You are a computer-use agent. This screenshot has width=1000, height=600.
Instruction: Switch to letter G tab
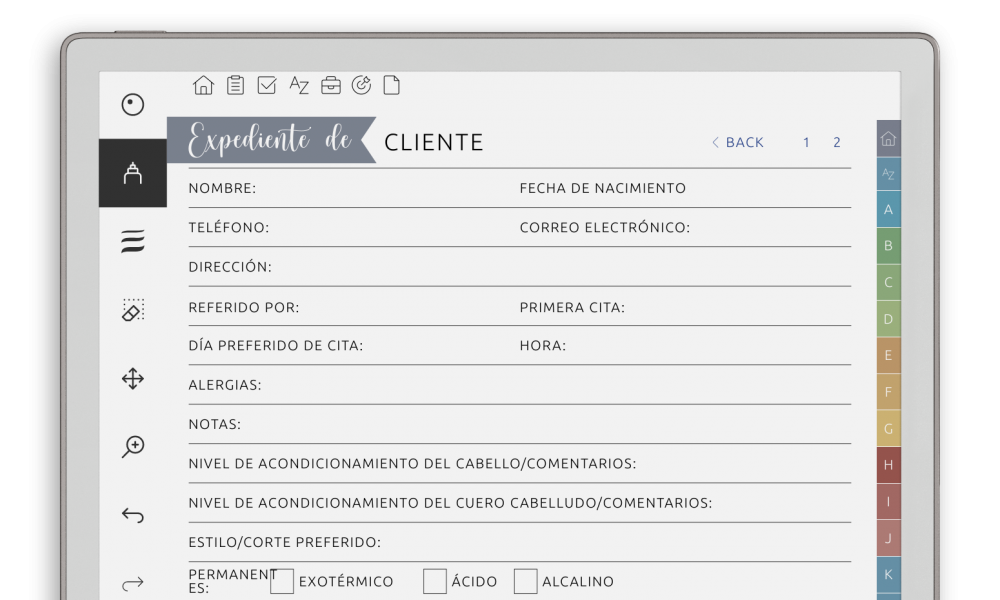pos(888,428)
